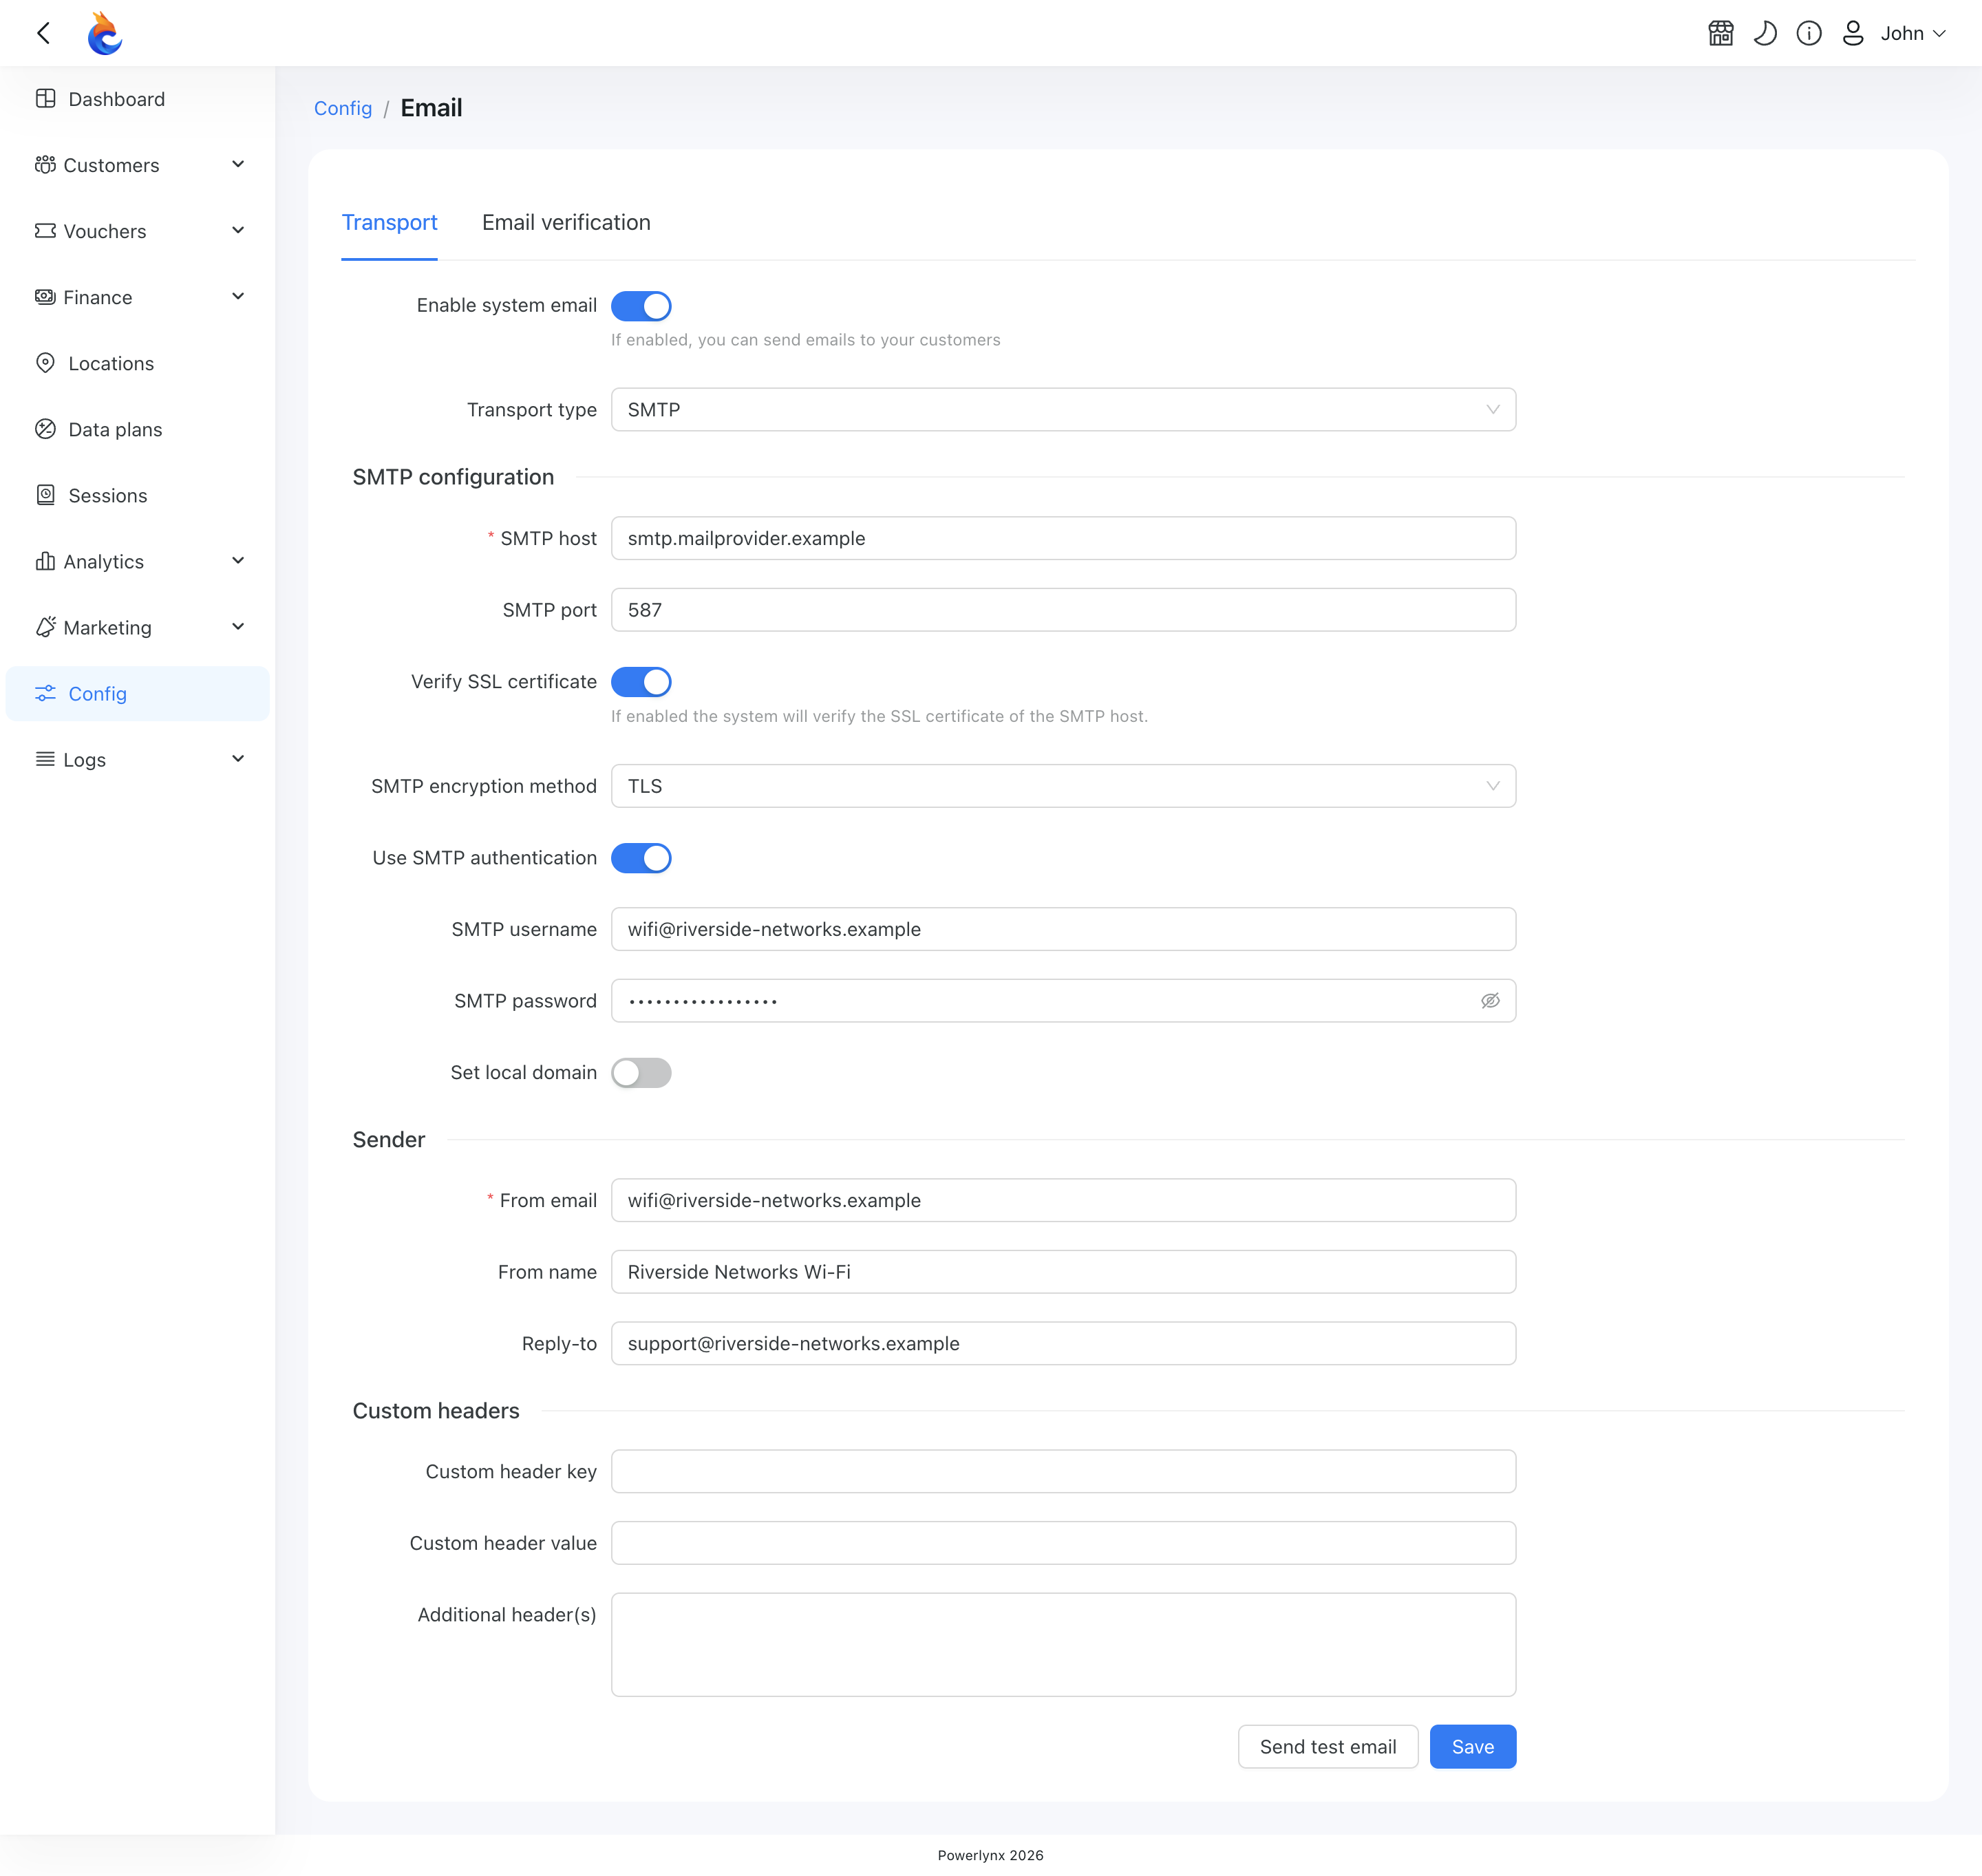
Task: Toggle Use SMTP authentication switch
Action: pos(641,858)
